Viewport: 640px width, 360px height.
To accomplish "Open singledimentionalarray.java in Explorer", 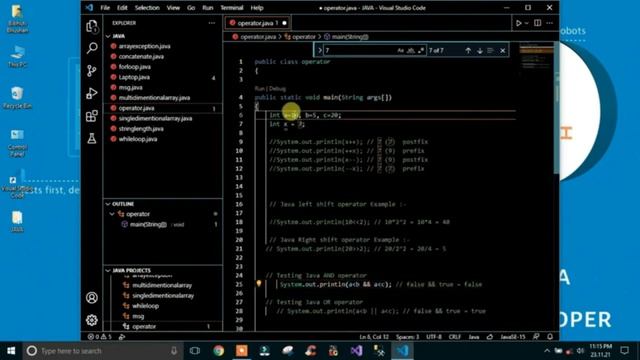I will point(156,118).
